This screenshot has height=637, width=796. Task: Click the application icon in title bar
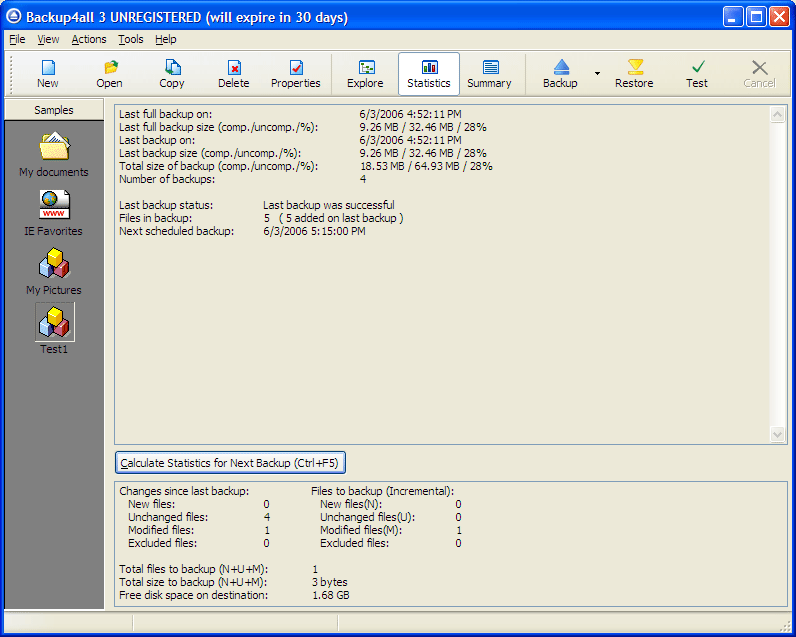[x=14, y=17]
